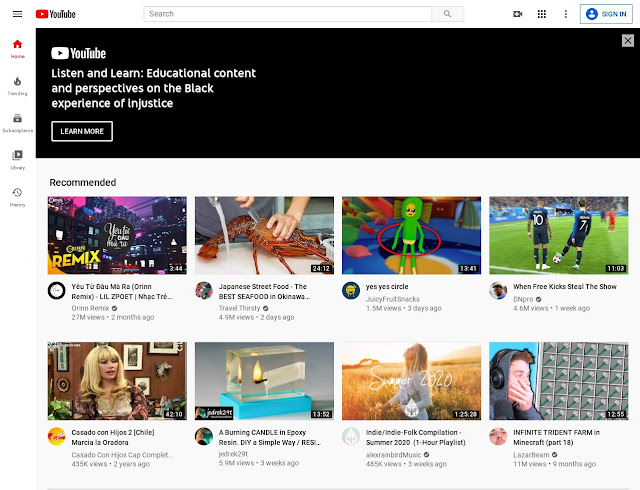Open the Burning Candle epoxy thumbnail

pos(264,381)
